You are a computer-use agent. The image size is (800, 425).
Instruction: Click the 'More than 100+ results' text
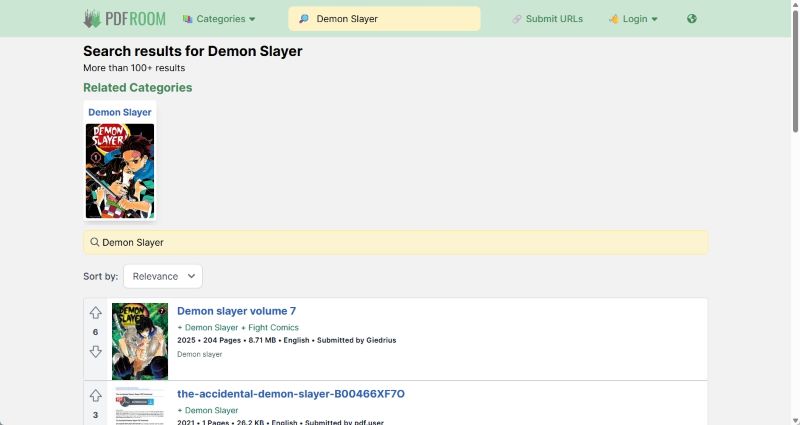(x=134, y=68)
